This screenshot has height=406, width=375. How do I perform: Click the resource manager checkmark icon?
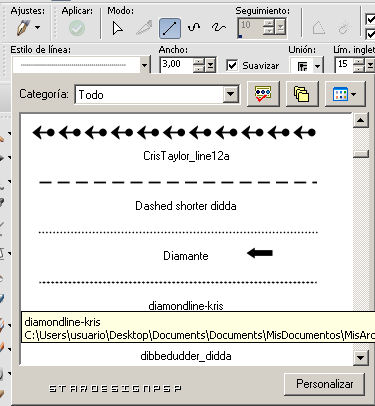pyautogui.click(x=263, y=94)
